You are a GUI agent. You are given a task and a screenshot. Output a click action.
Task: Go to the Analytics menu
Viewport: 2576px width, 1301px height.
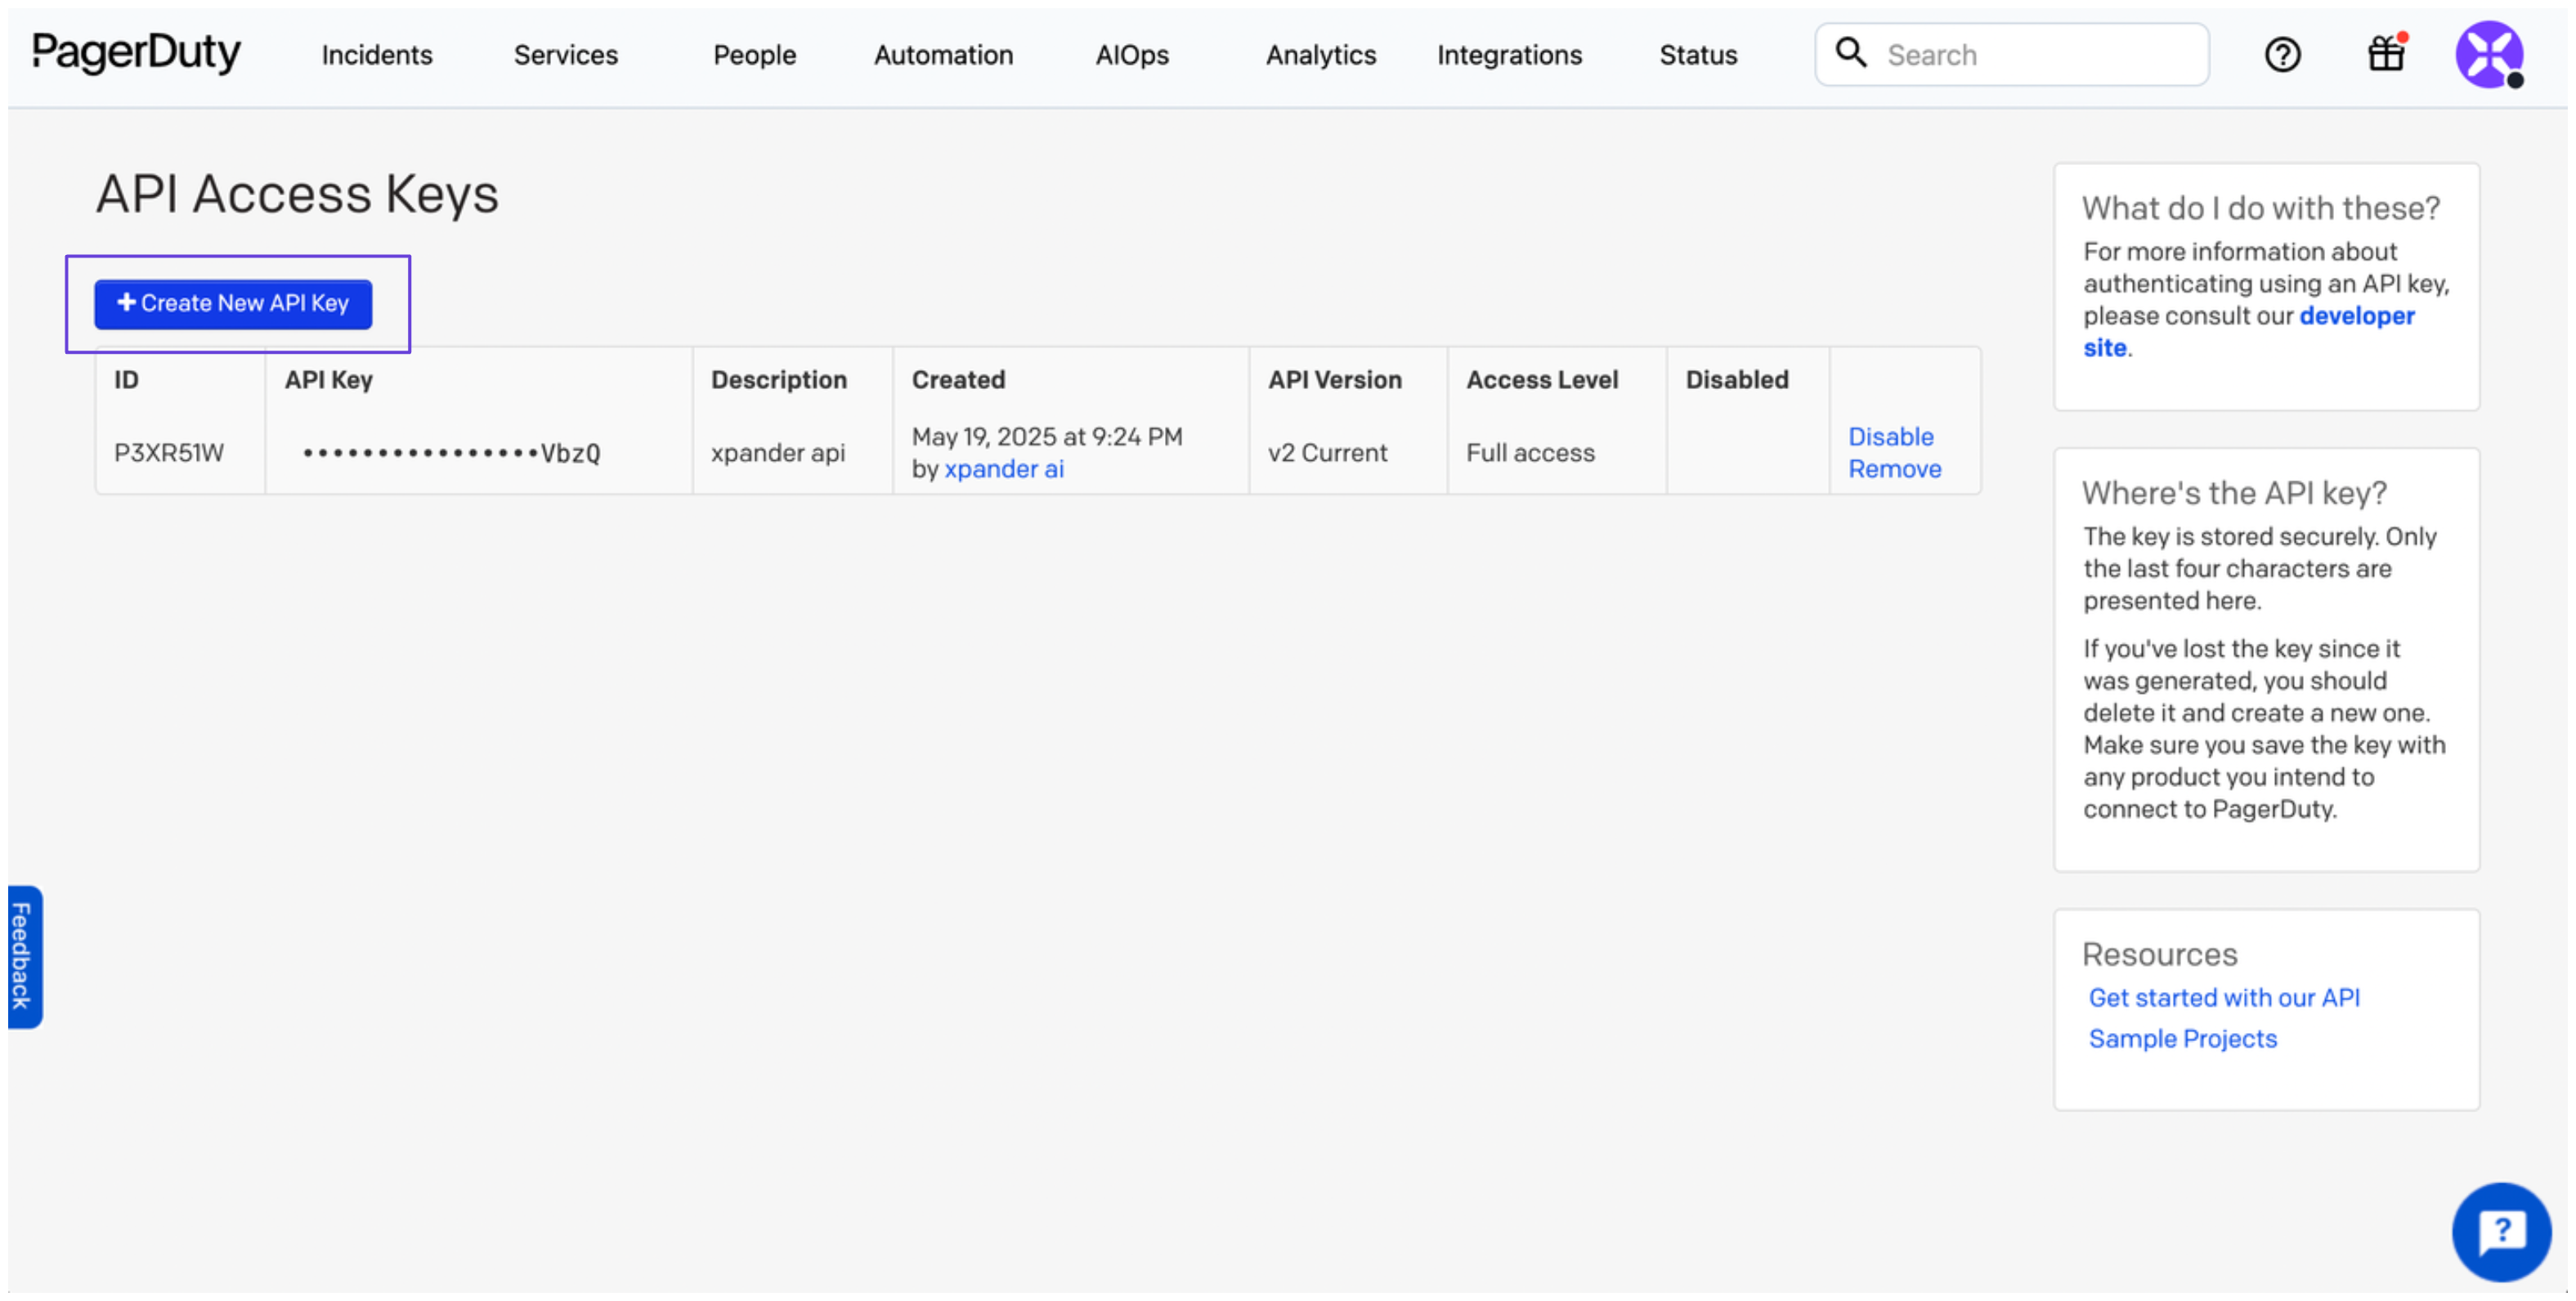point(1320,55)
